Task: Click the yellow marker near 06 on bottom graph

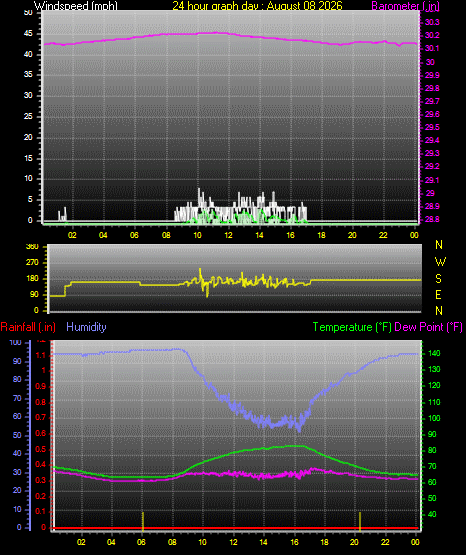Action: [x=143, y=521]
